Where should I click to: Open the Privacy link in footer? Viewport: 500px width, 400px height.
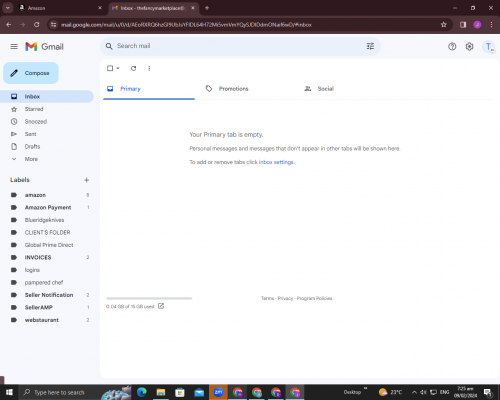tap(285, 298)
